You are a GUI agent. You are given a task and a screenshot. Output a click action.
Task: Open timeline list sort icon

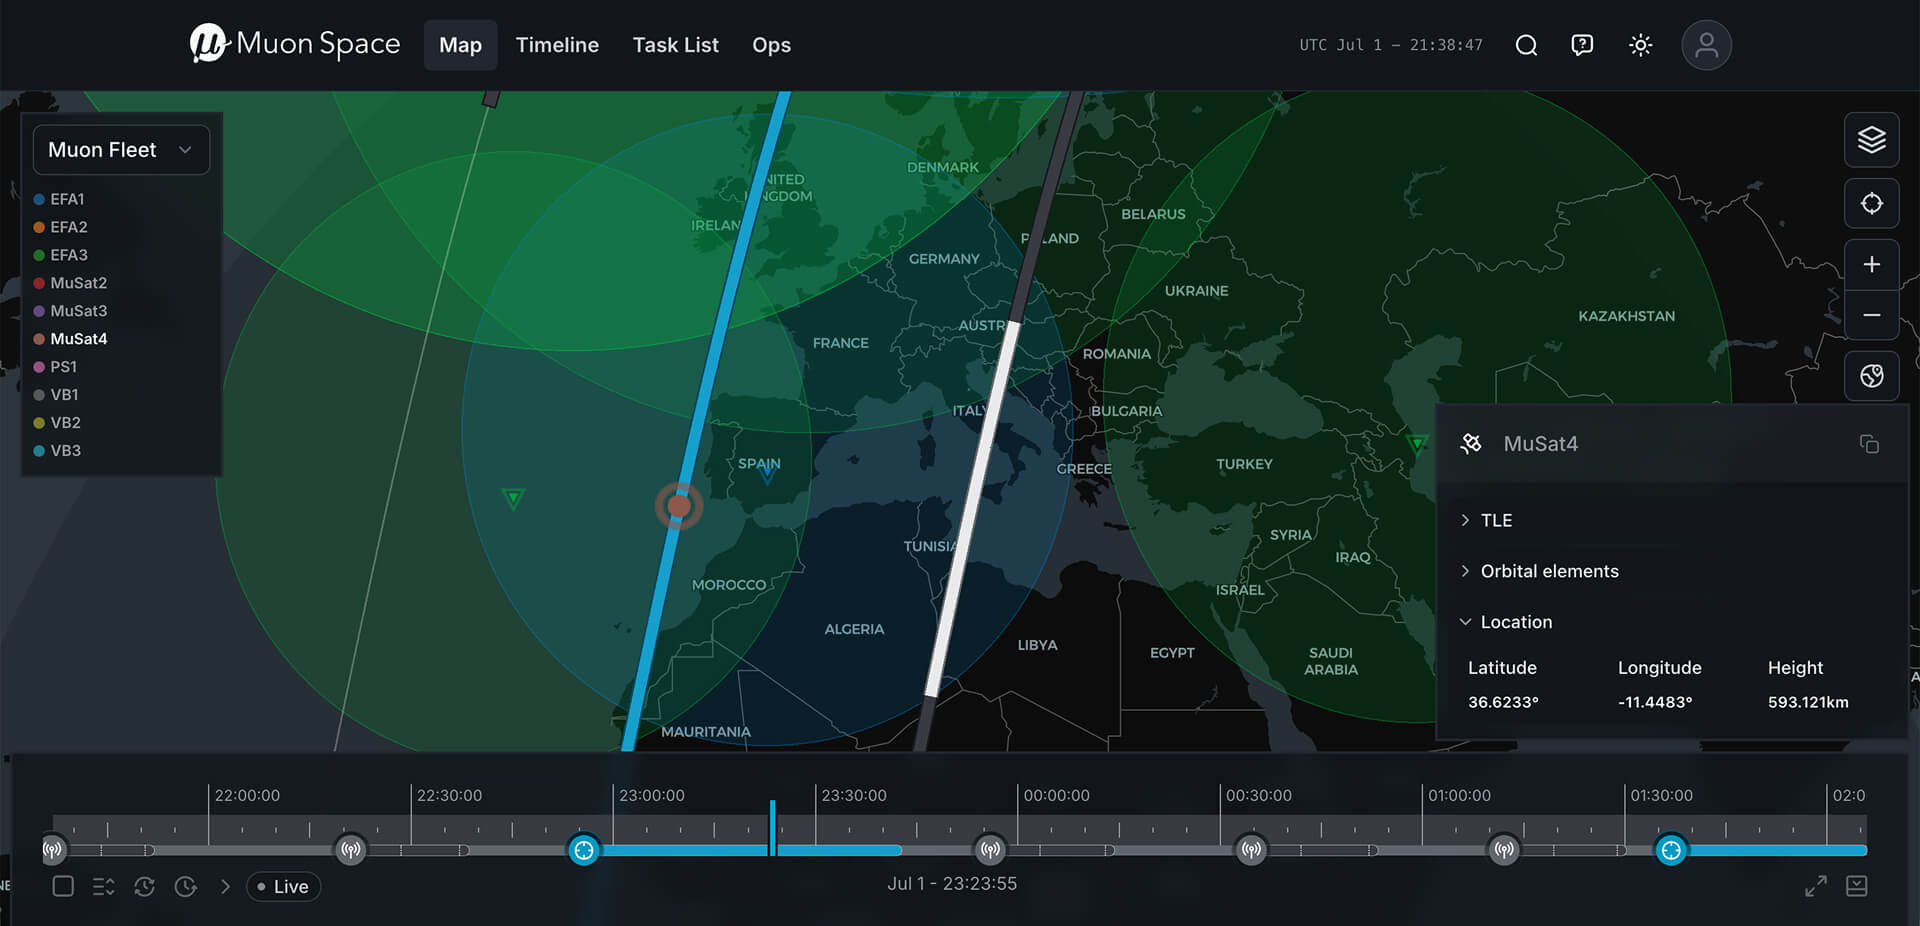[104, 886]
